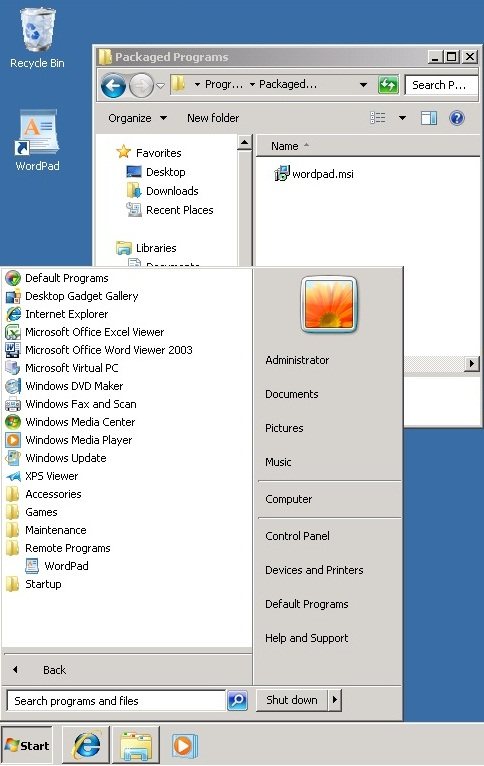The width and height of the screenshot is (484, 766).
Task: Open the address bar history dropdown
Action: point(363,85)
